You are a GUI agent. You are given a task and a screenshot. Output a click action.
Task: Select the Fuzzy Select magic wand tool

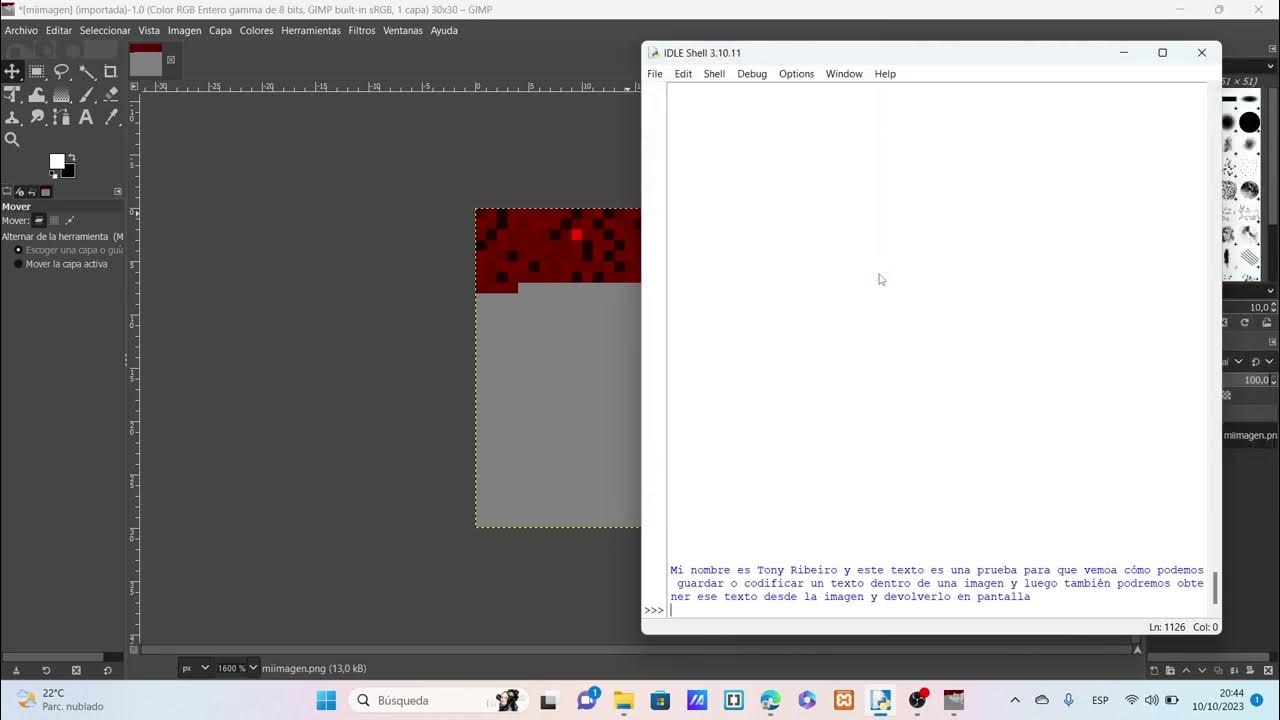[86, 71]
